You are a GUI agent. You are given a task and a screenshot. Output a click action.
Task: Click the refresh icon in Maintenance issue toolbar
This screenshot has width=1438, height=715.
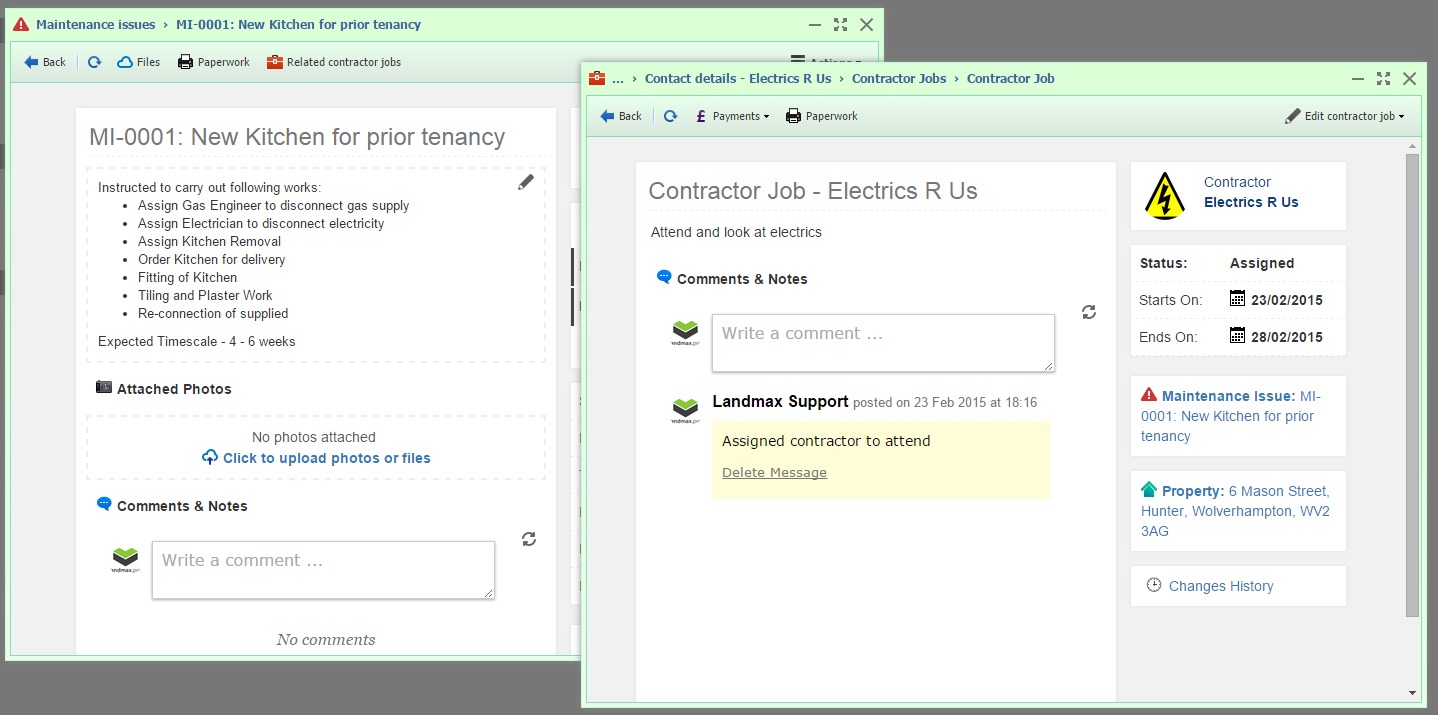click(94, 62)
